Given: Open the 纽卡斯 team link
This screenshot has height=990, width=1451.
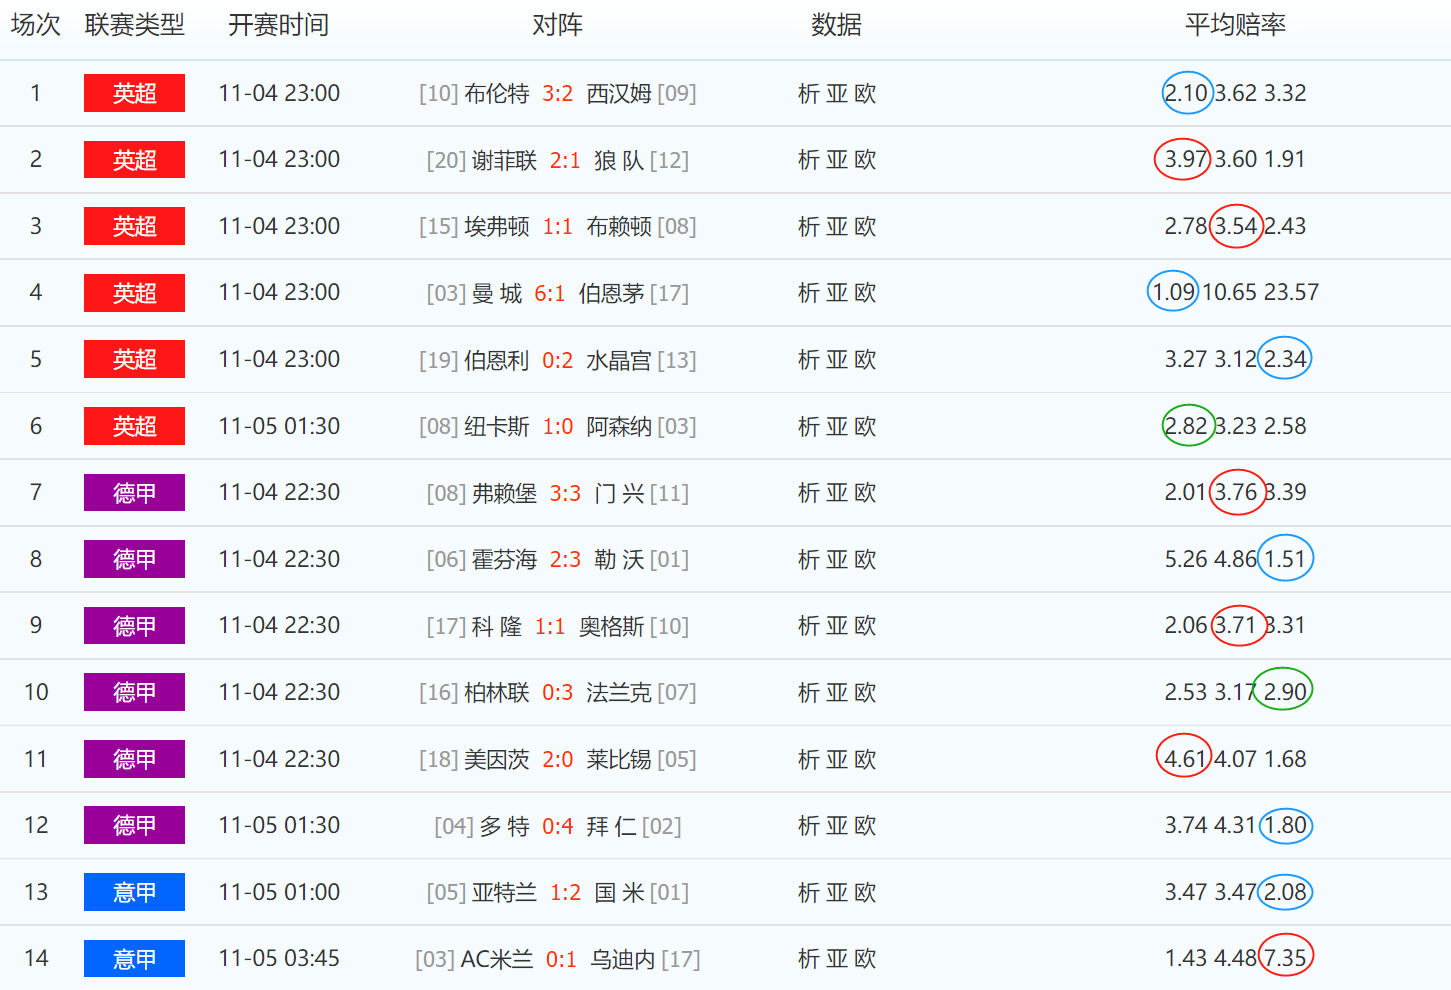Looking at the screenshot, I should pos(497,427).
